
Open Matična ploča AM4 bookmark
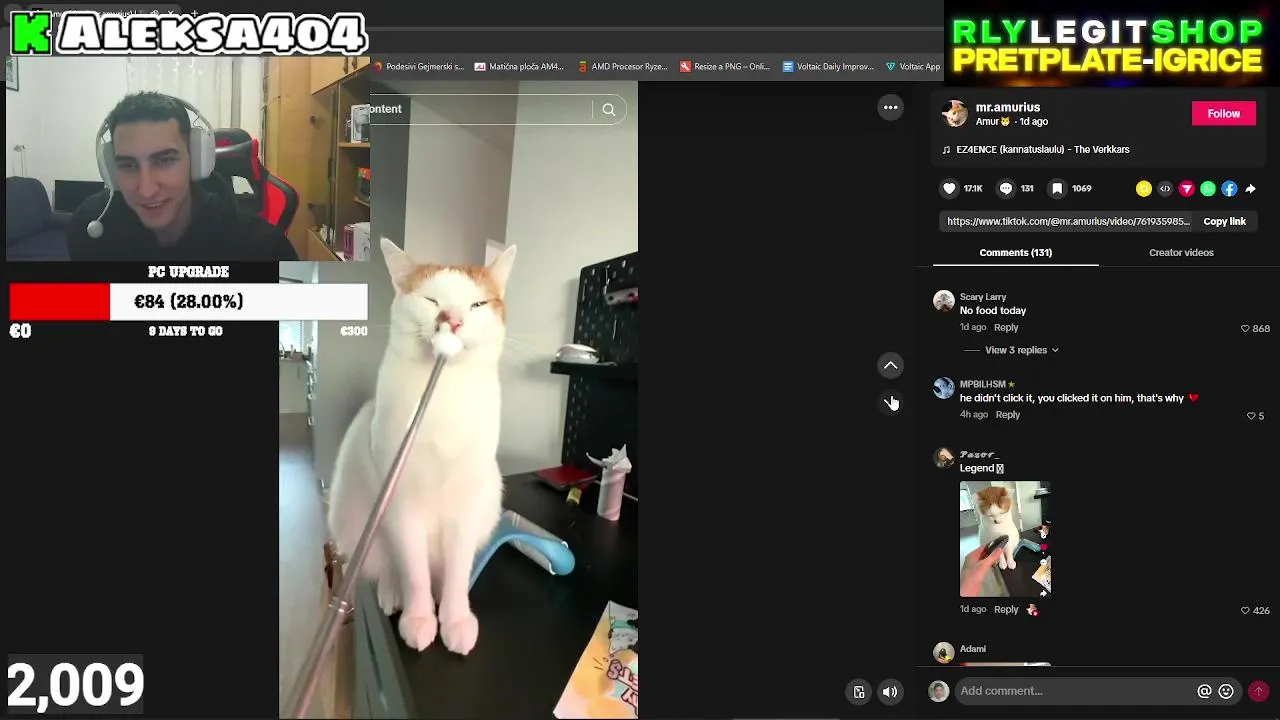pos(520,67)
